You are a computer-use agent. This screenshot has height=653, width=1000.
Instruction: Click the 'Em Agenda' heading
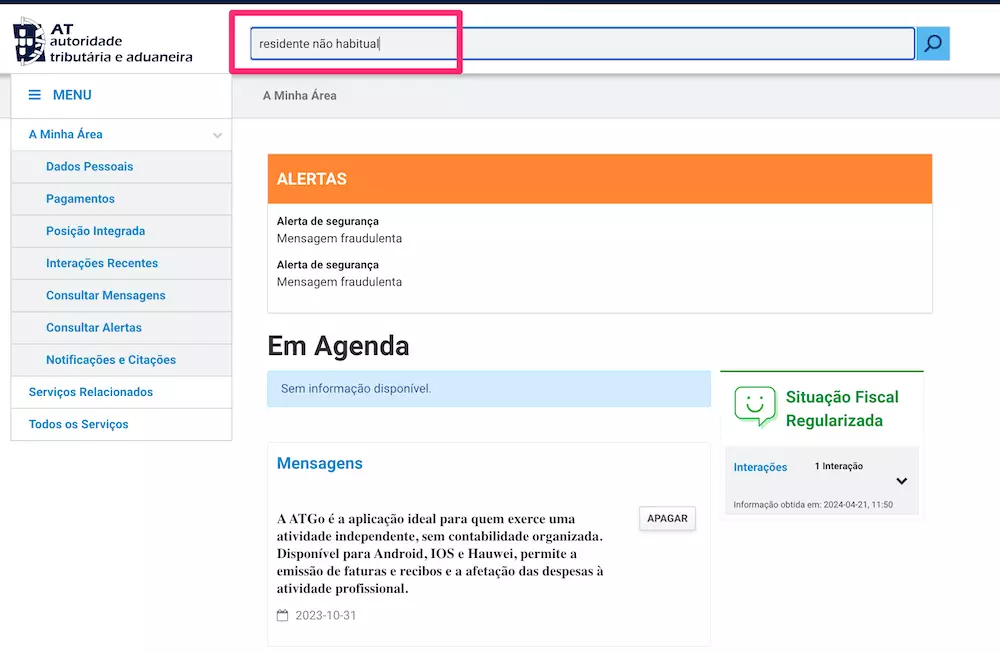click(x=338, y=346)
